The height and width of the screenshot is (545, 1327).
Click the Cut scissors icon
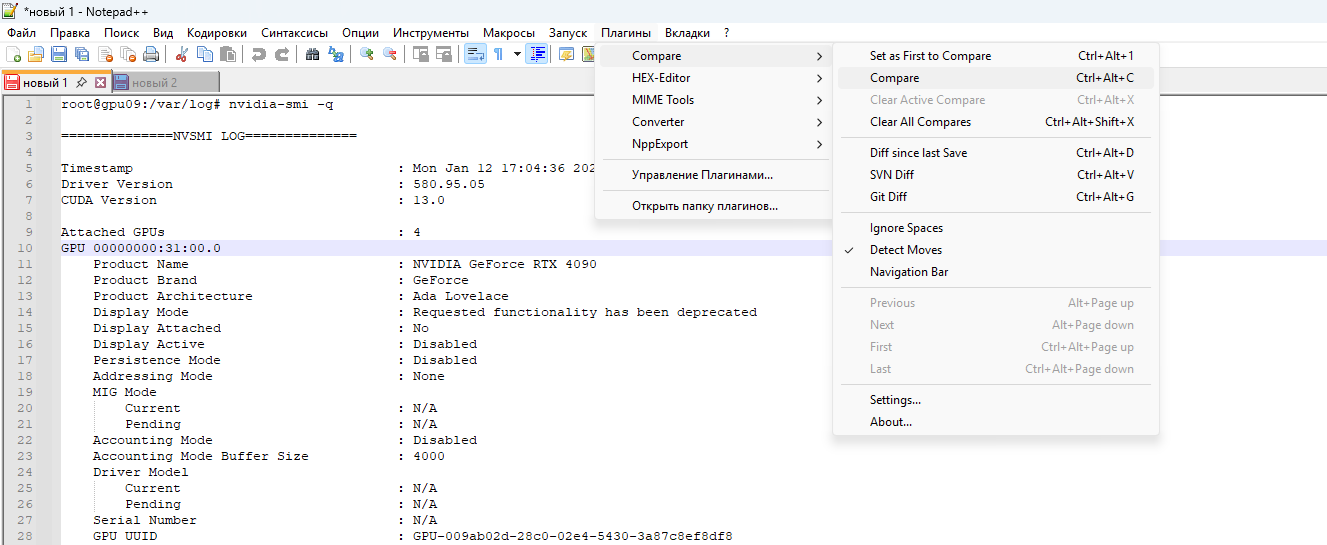[x=182, y=54]
